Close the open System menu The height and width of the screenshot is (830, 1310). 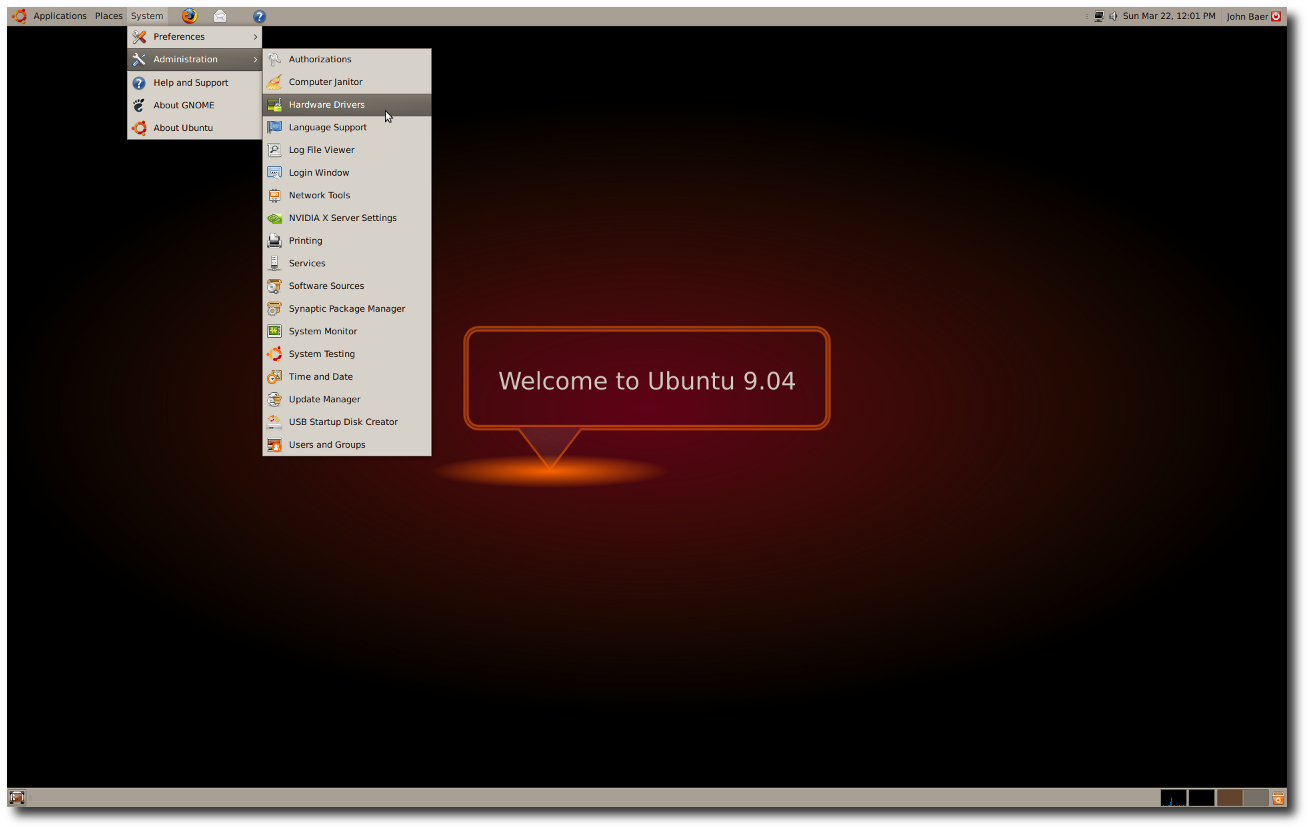[147, 16]
